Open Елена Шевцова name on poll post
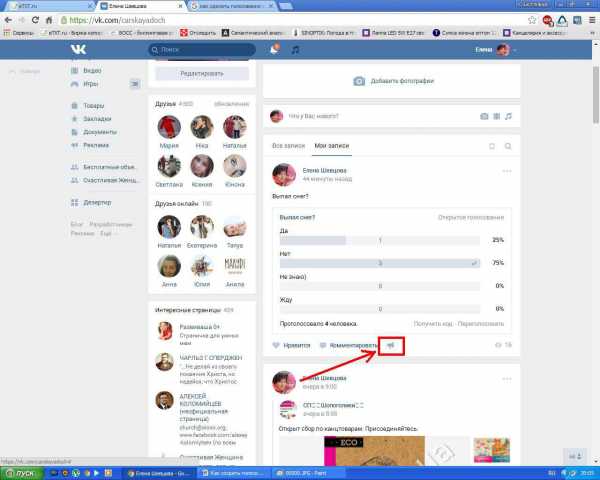 pos(324,170)
